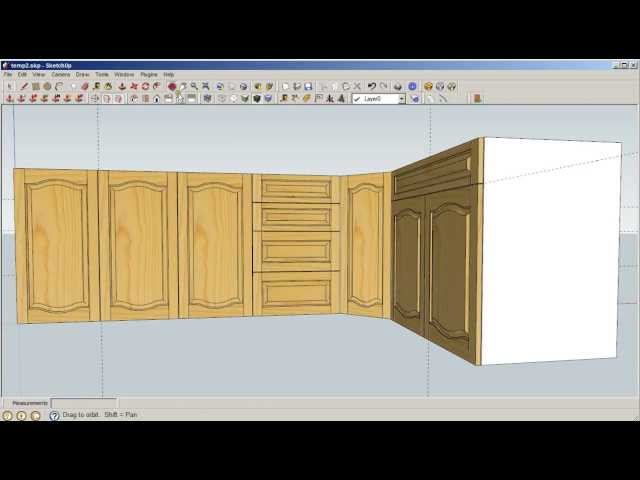640x480 pixels.
Task: Click the first round status bar icon
Action: [x=7, y=416]
